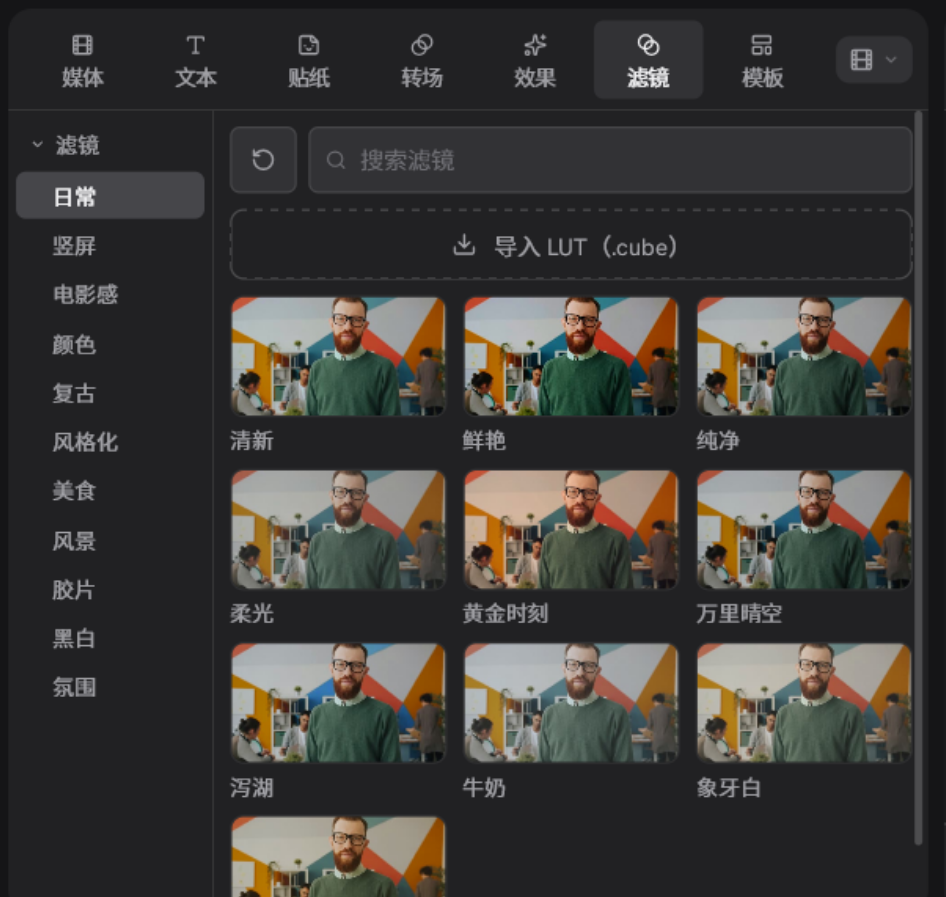Screen dimensions: 946x897
Task: Click the 清新 filter name label
Action: pos(252,440)
